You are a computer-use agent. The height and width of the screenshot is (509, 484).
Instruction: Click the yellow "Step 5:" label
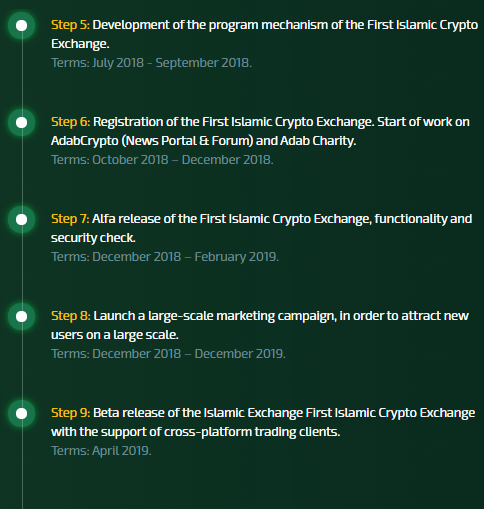click(x=70, y=25)
